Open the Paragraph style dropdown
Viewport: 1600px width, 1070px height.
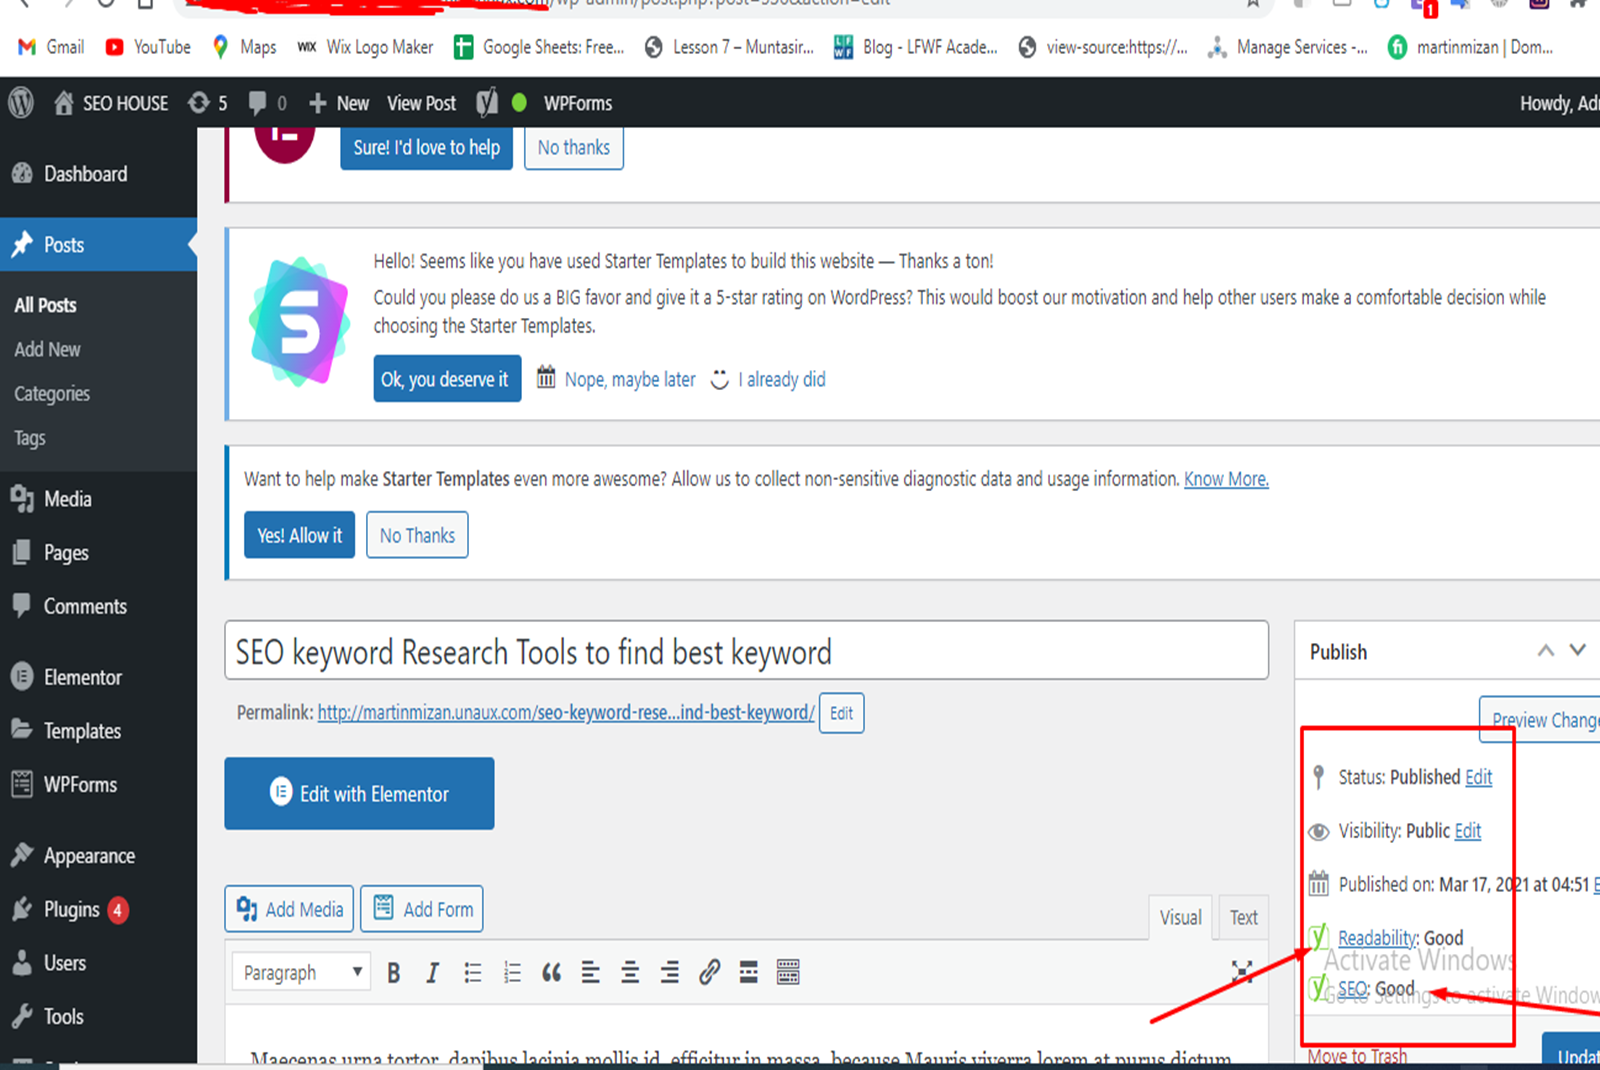pyautogui.click(x=300, y=971)
